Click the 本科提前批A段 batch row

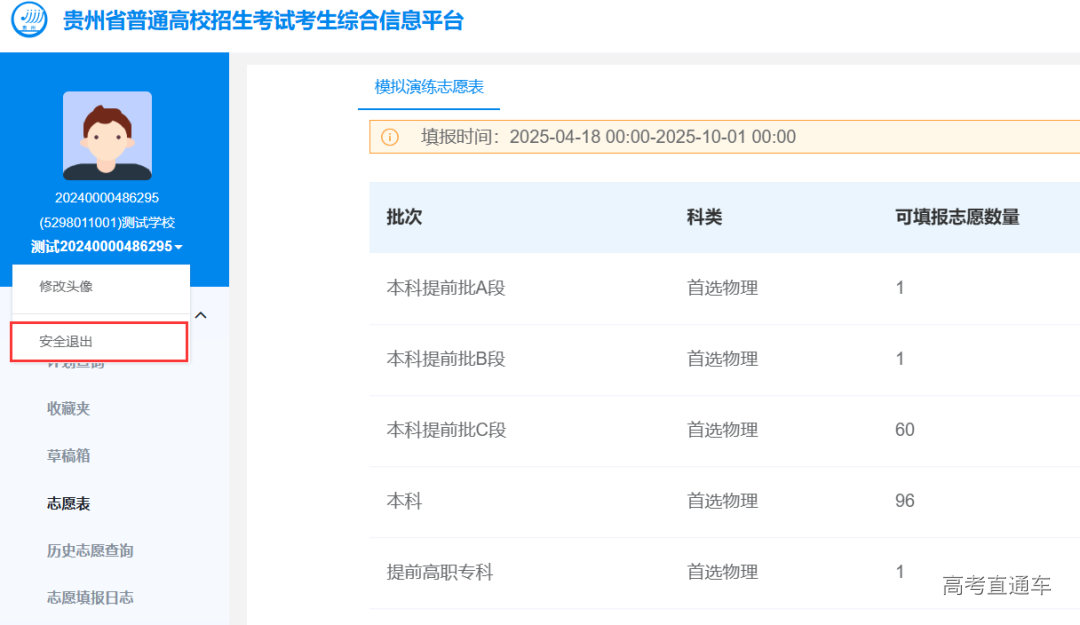click(x=444, y=287)
